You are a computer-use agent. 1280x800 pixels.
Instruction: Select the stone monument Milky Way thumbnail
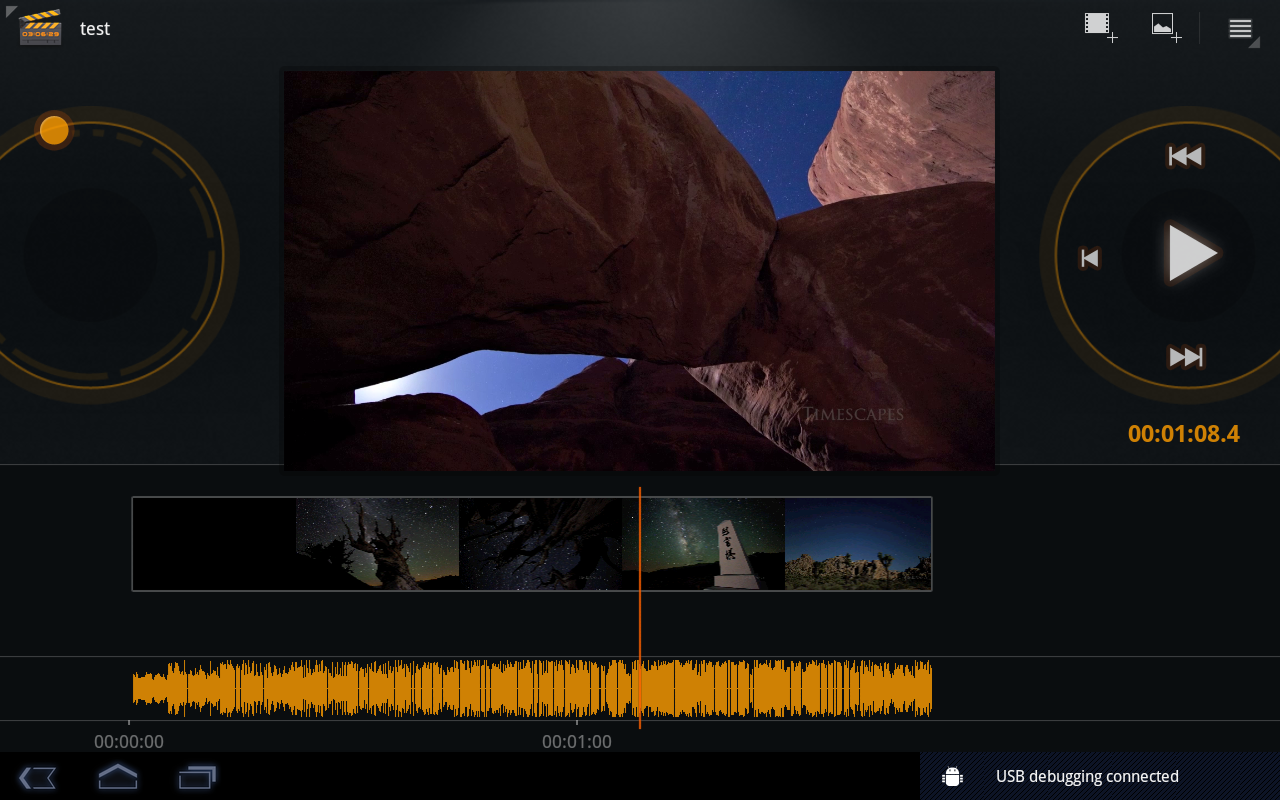point(703,544)
